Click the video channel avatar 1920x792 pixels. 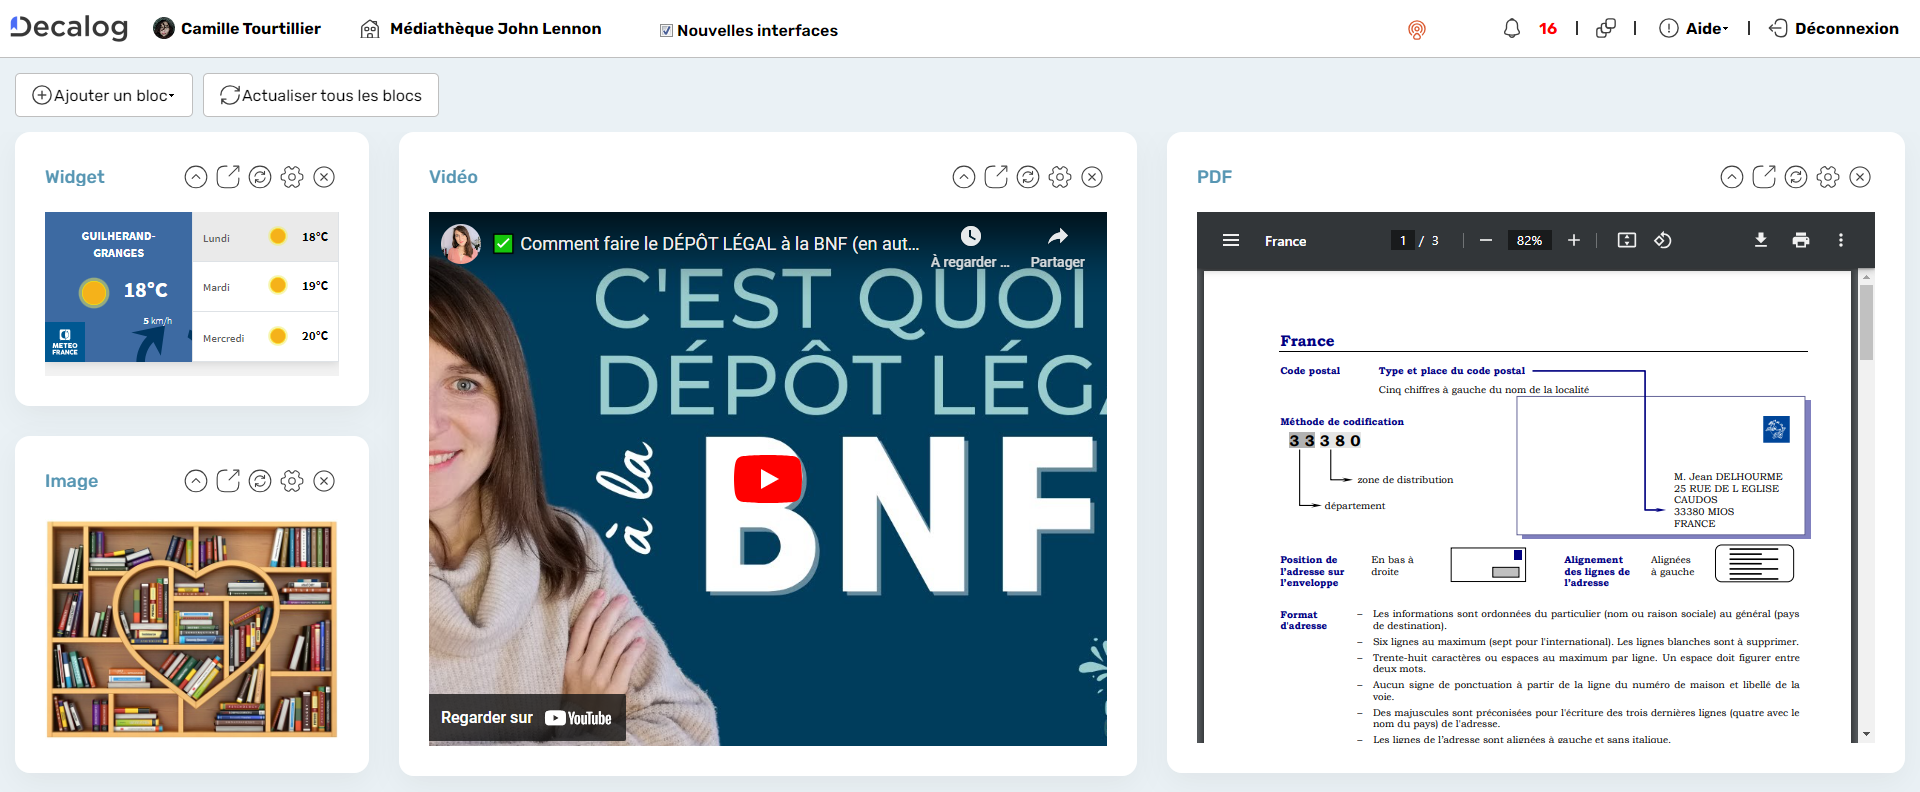tap(461, 243)
